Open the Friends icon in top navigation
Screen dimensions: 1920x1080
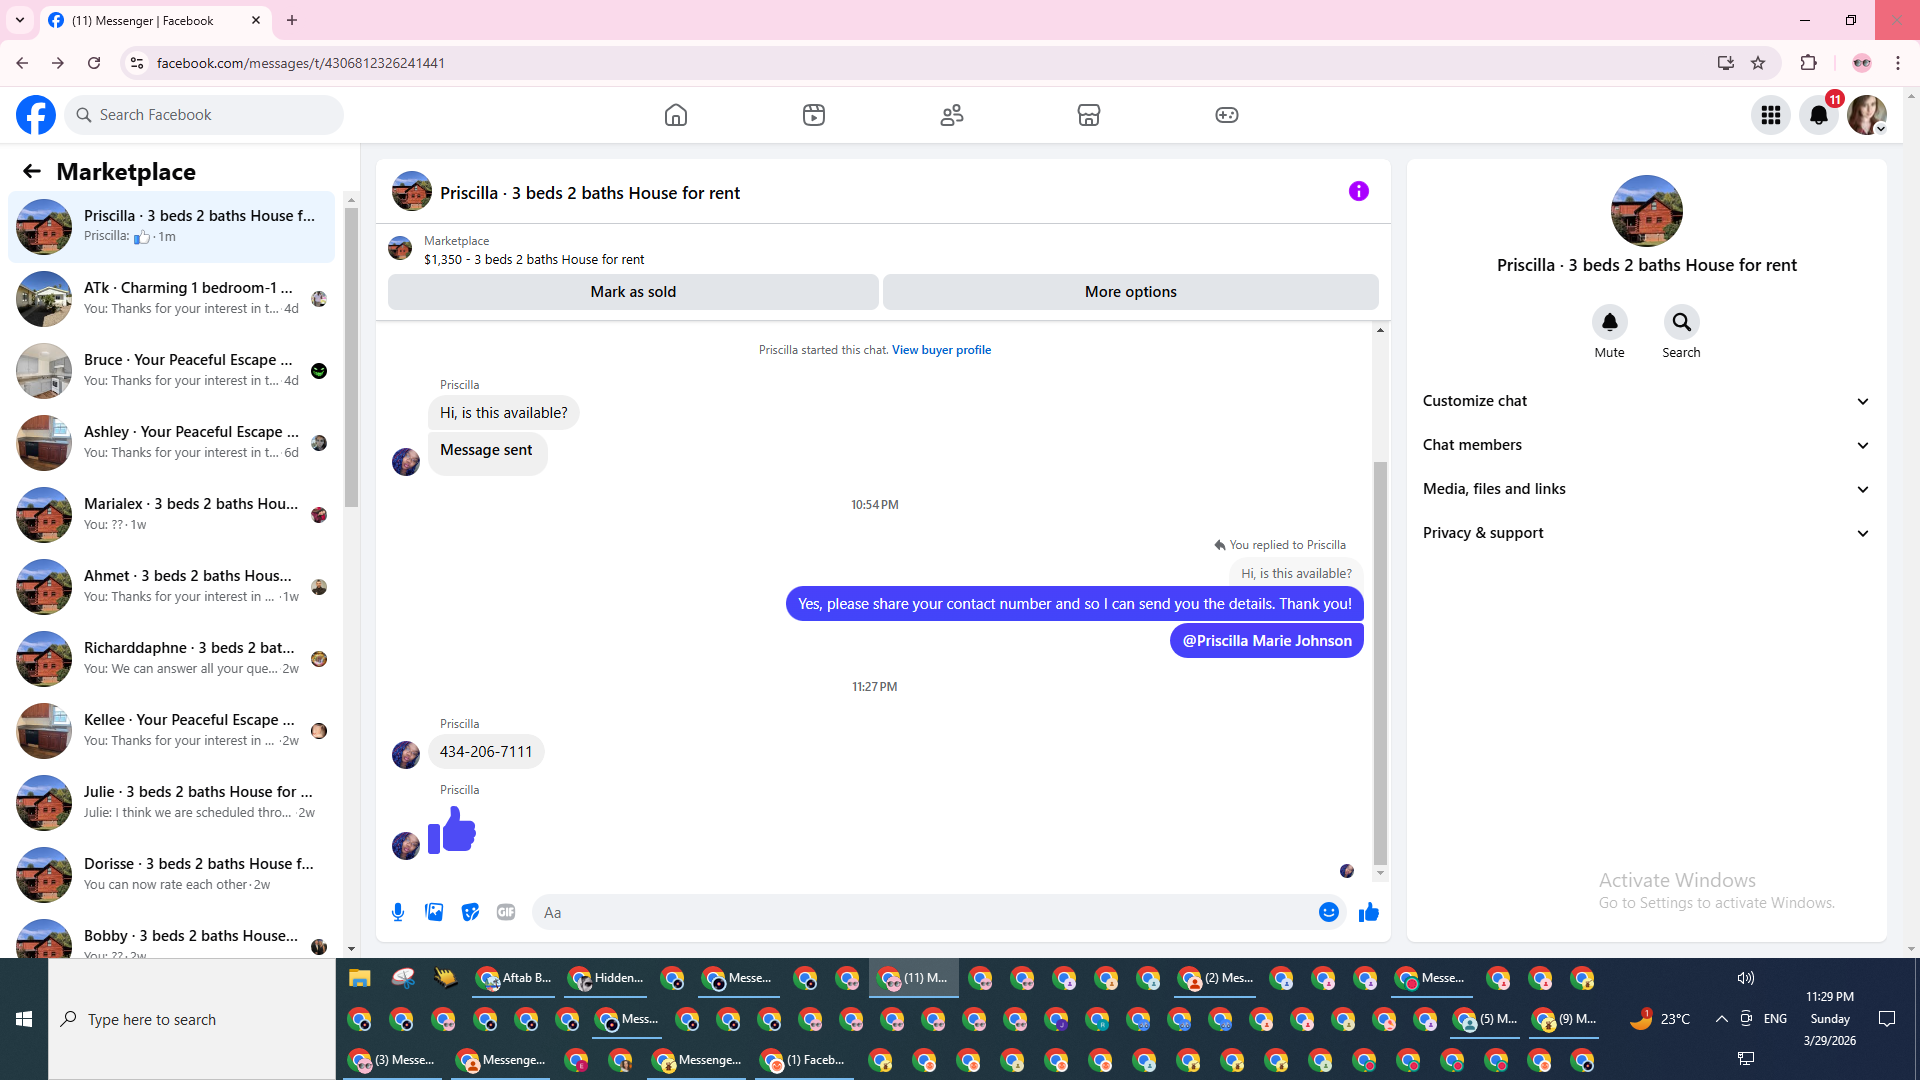952,115
